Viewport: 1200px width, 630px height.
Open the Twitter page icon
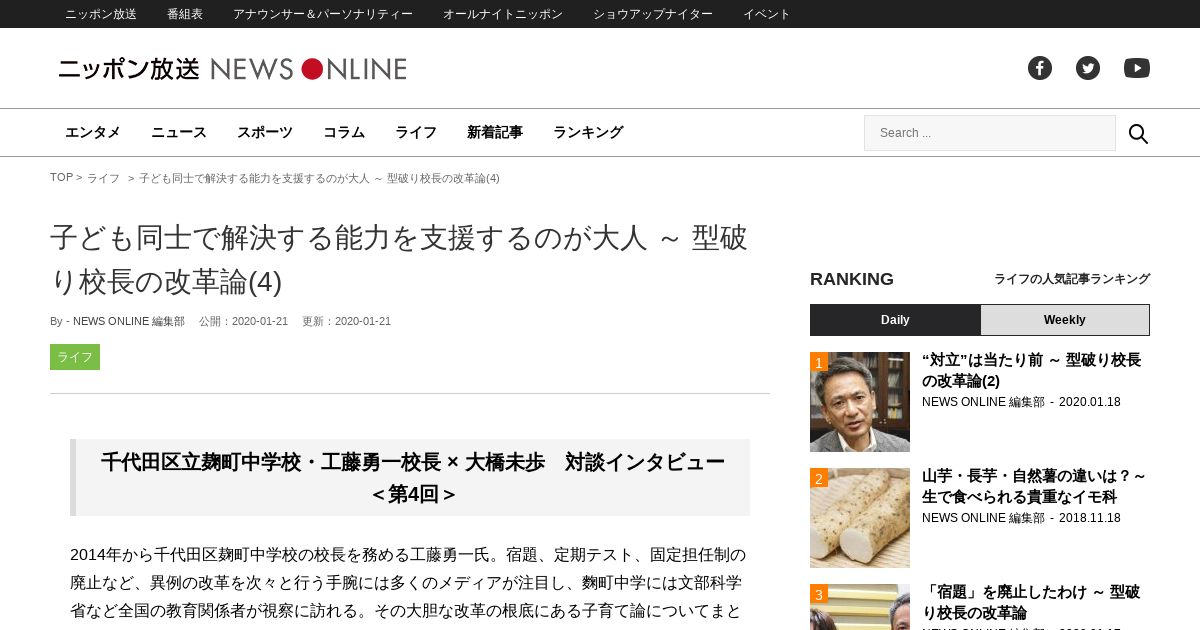click(x=1088, y=68)
